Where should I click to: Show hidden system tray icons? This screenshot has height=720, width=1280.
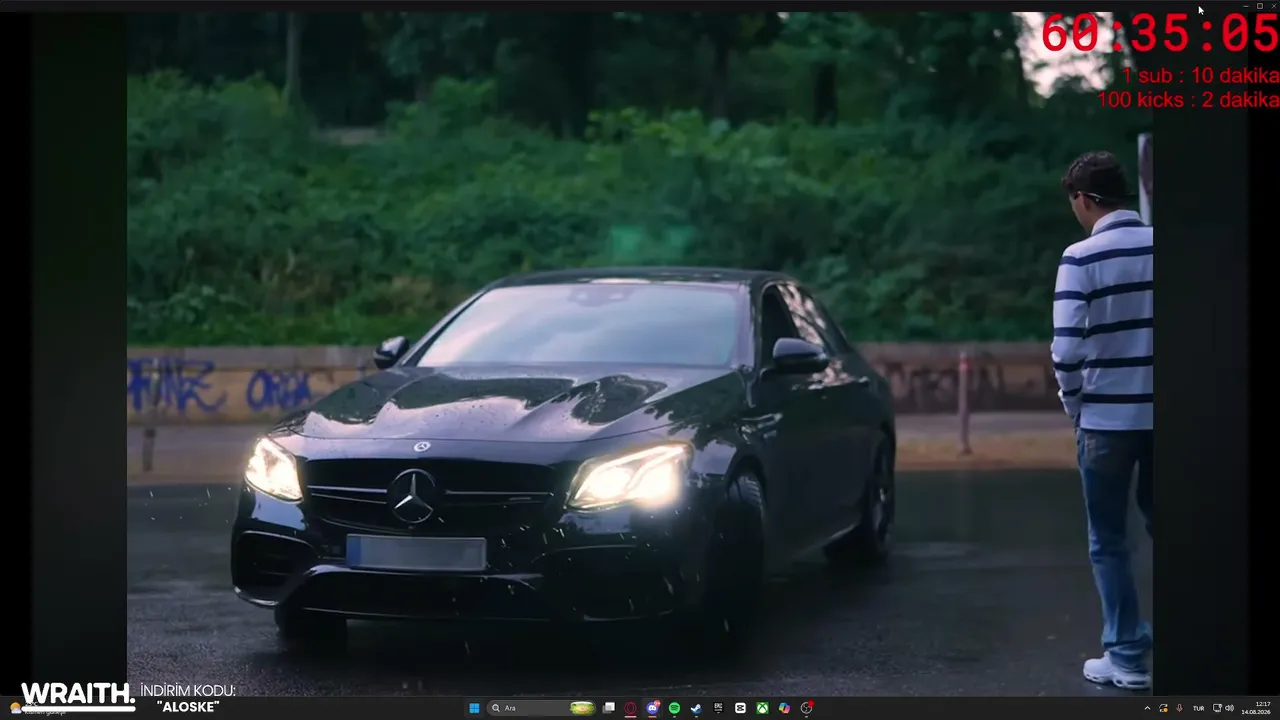coord(1147,708)
